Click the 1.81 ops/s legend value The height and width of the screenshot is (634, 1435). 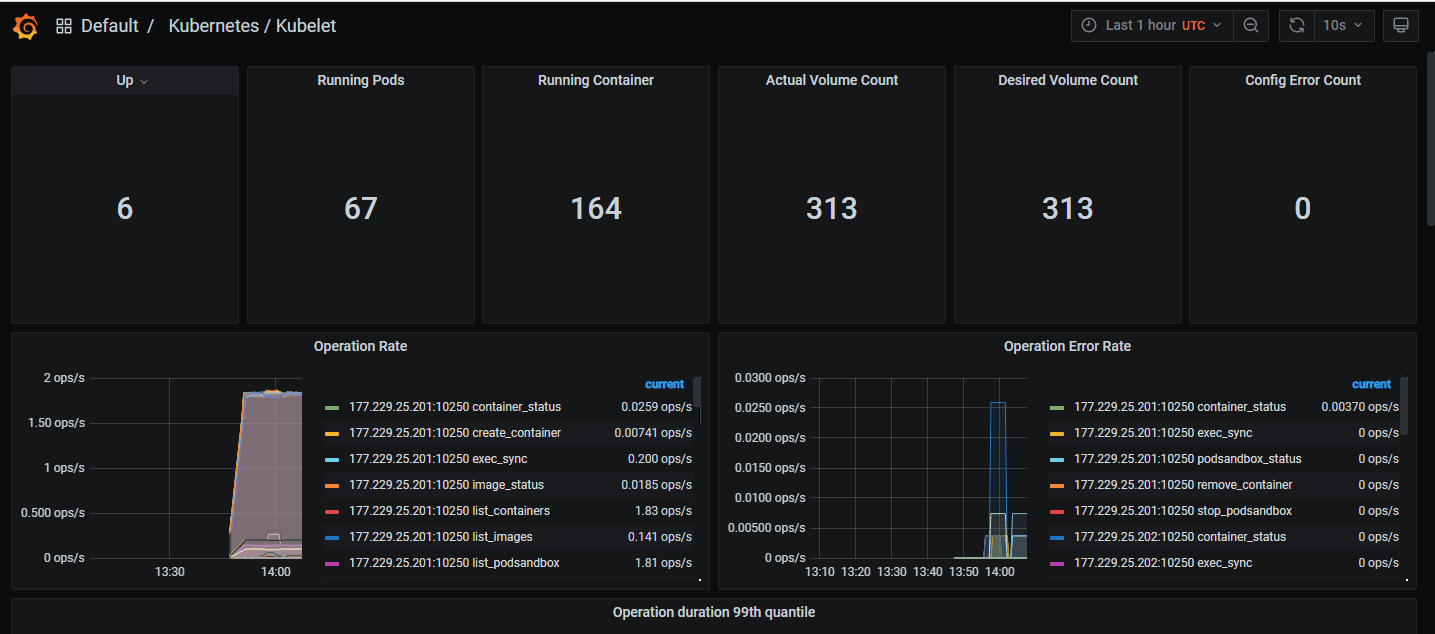pos(663,563)
